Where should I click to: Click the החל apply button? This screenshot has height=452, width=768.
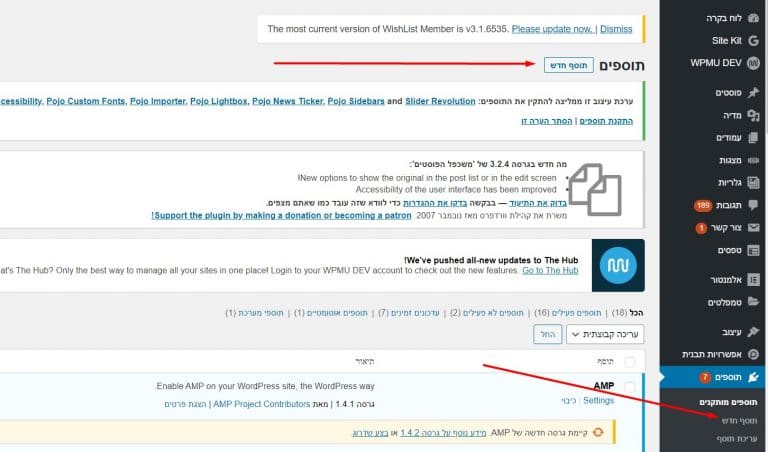[x=548, y=334]
